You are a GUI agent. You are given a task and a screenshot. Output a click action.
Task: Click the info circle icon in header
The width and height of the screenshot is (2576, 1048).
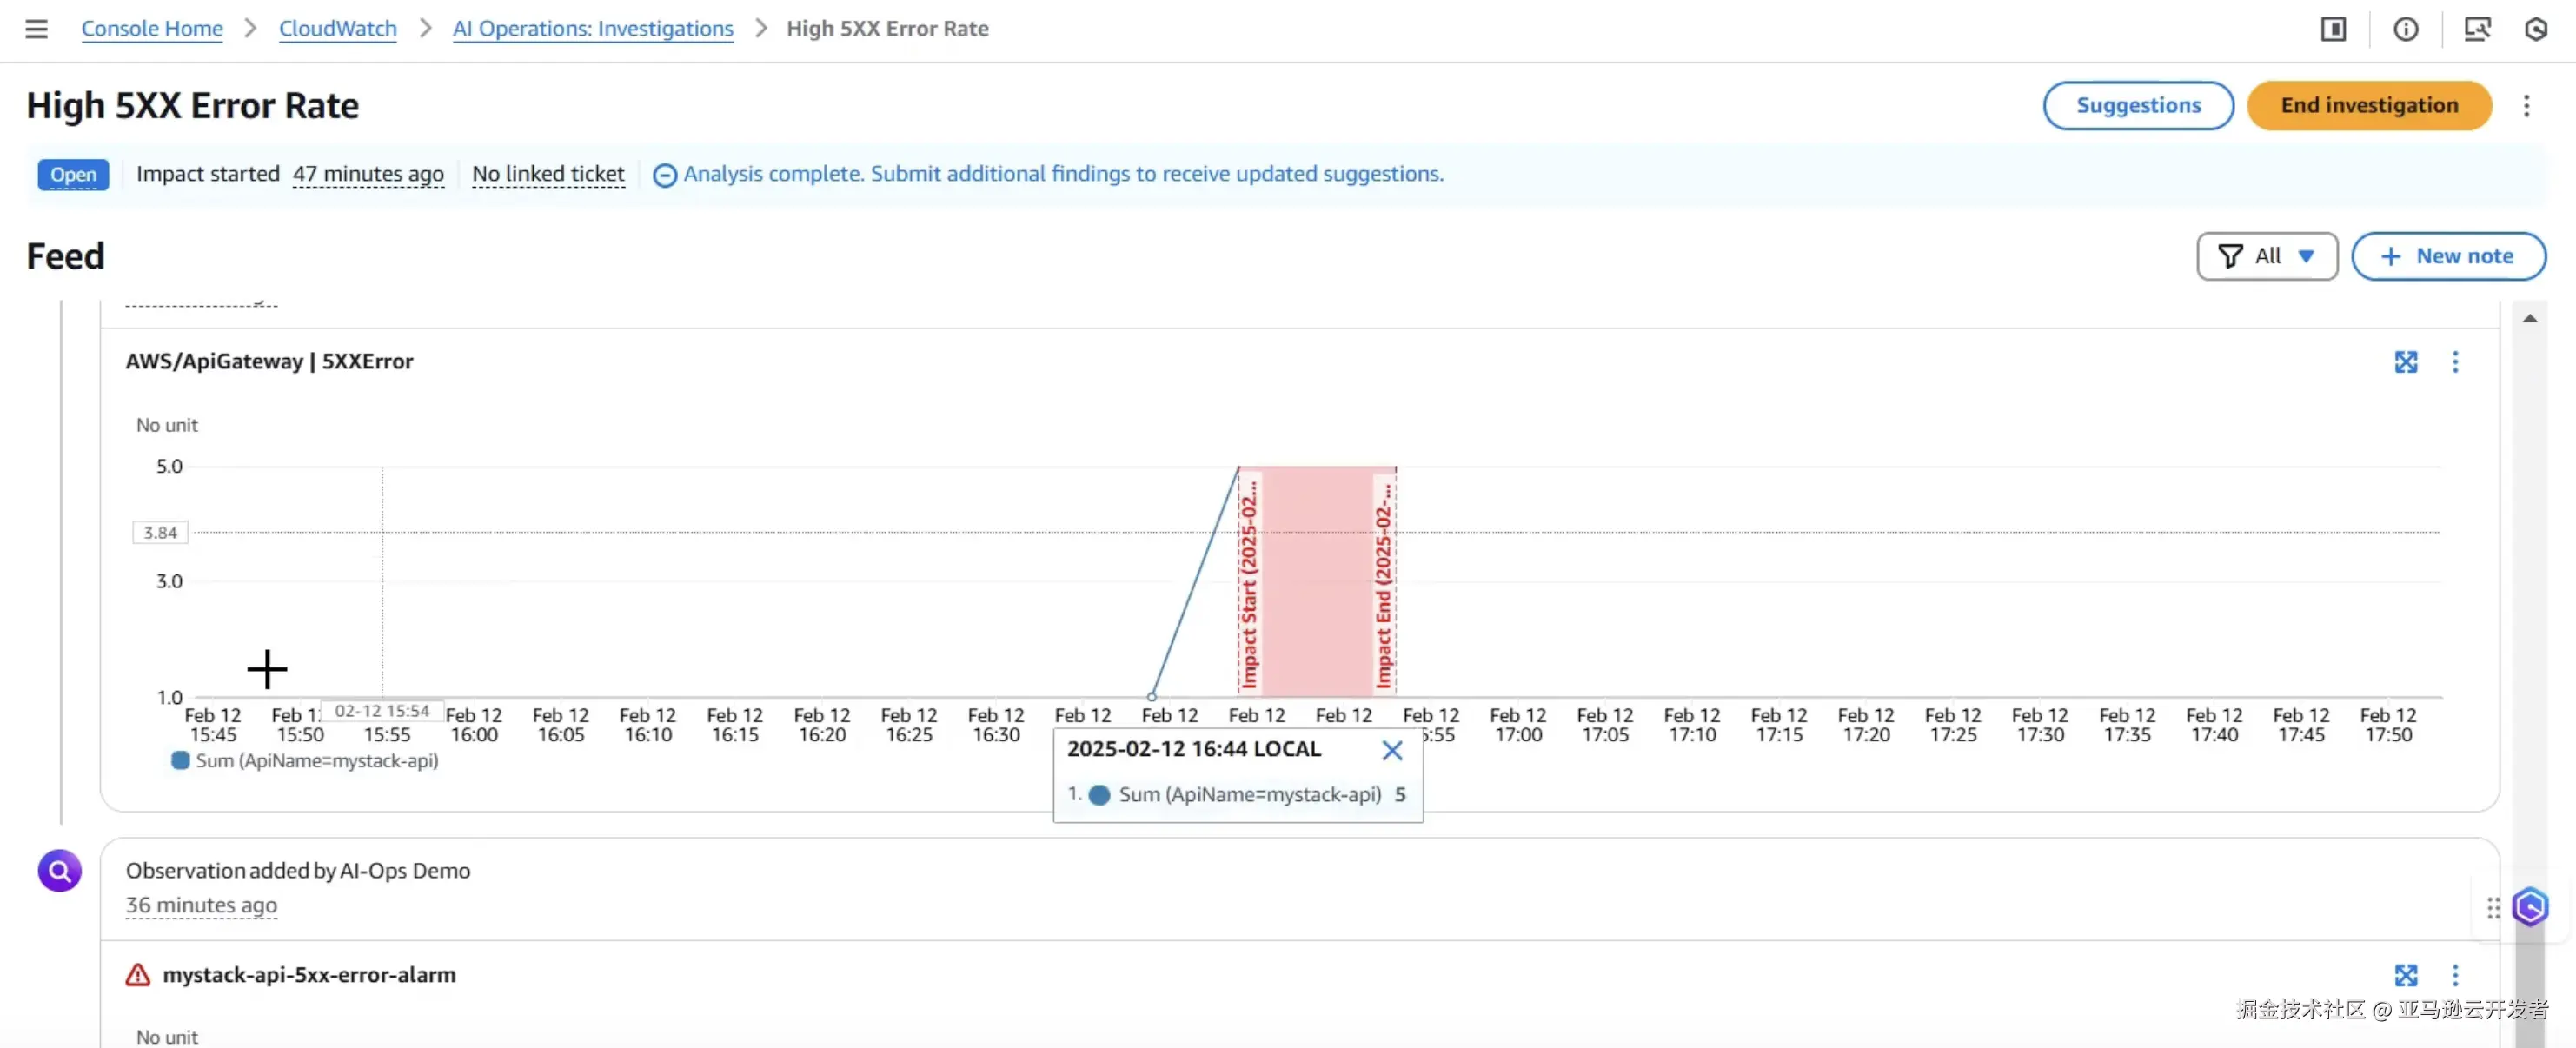point(2405,29)
